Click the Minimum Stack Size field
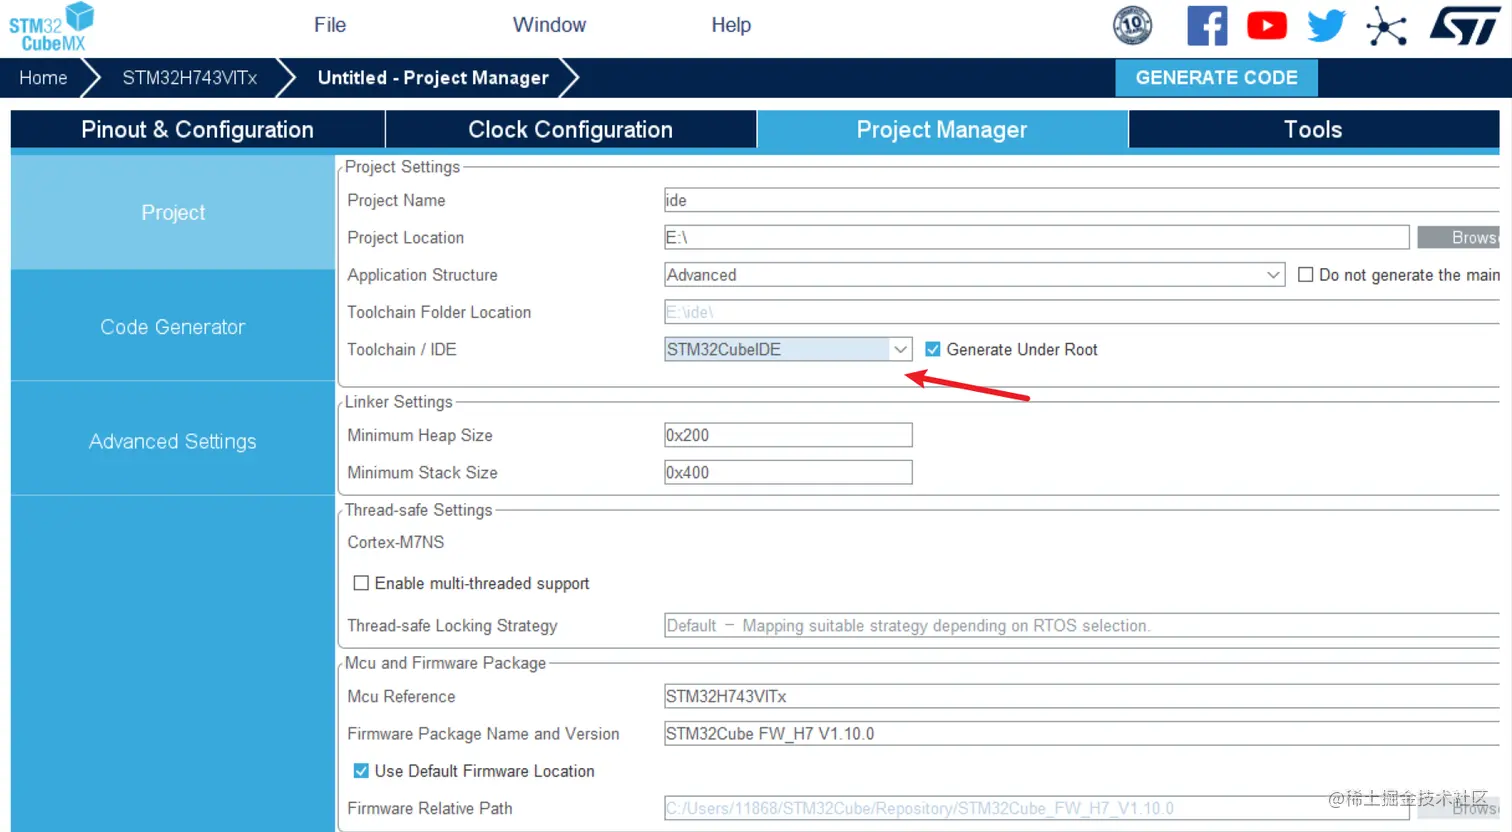 (788, 472)
